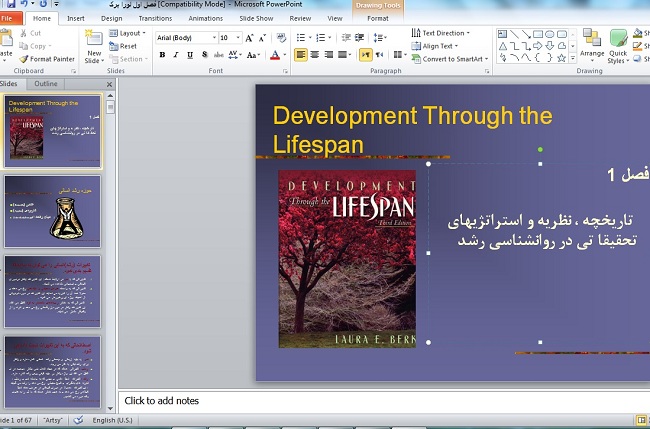Select the Text Box shape in the gallery

[502, 34]
